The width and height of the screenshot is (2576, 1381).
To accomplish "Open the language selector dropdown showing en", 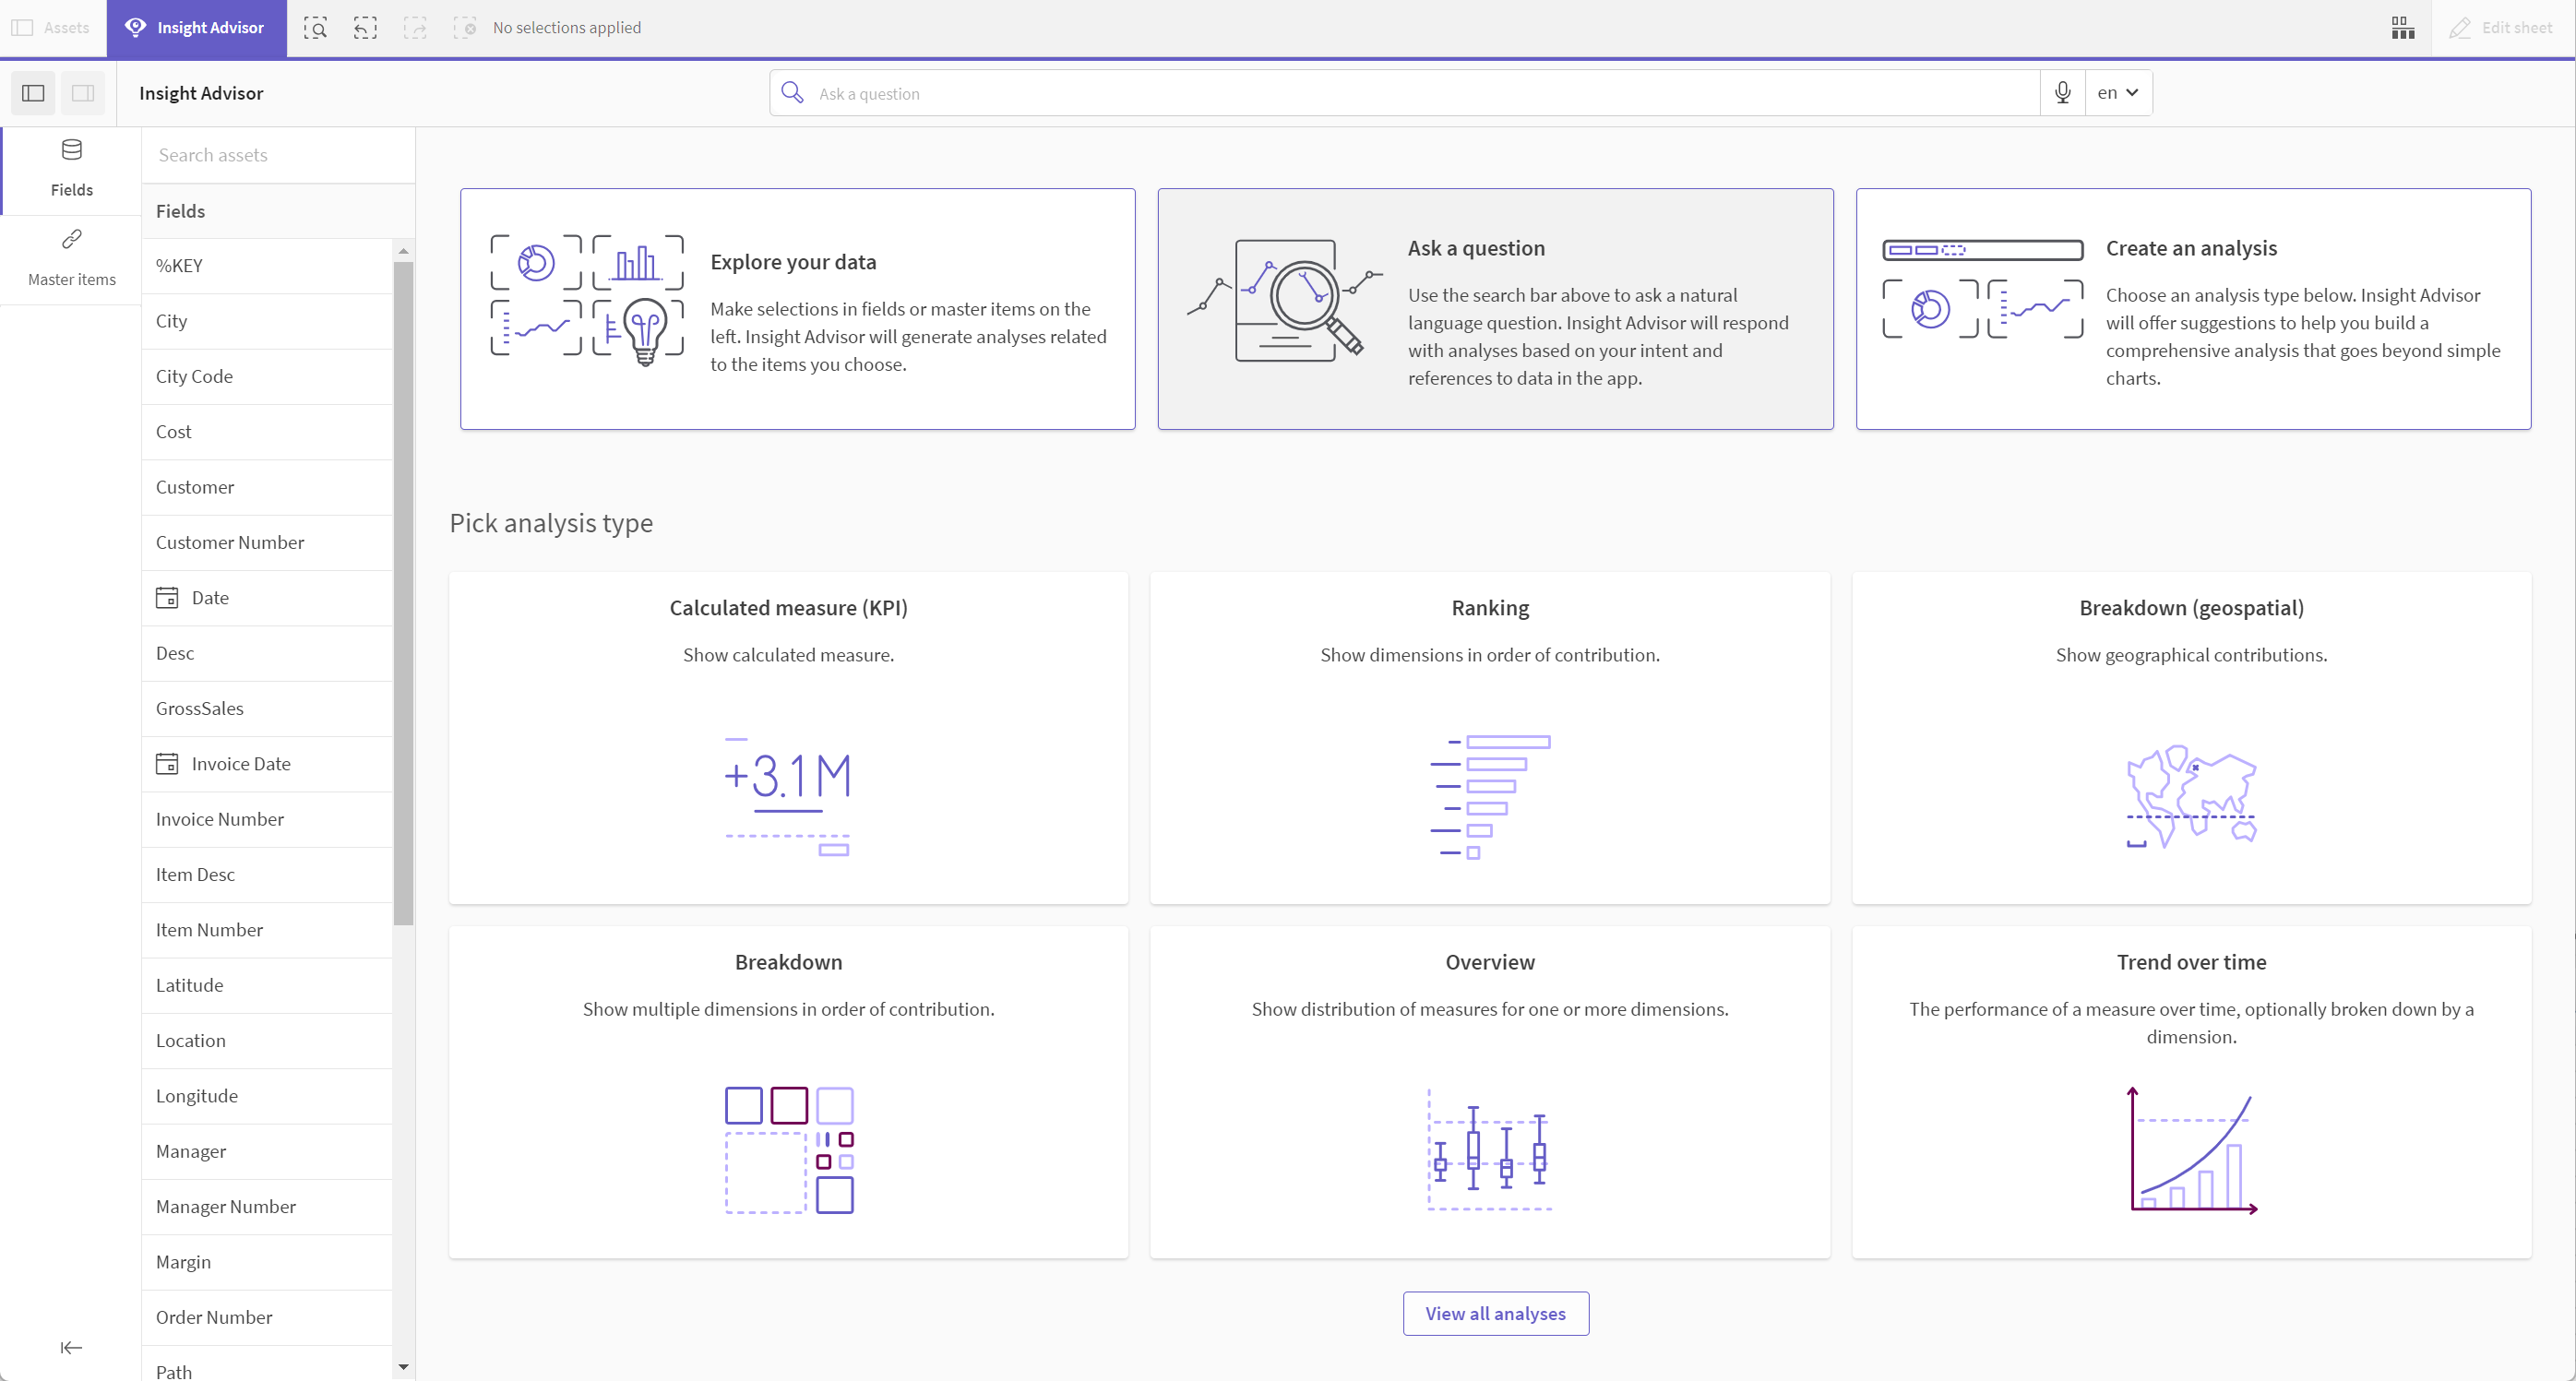I will click(2116, 92).
